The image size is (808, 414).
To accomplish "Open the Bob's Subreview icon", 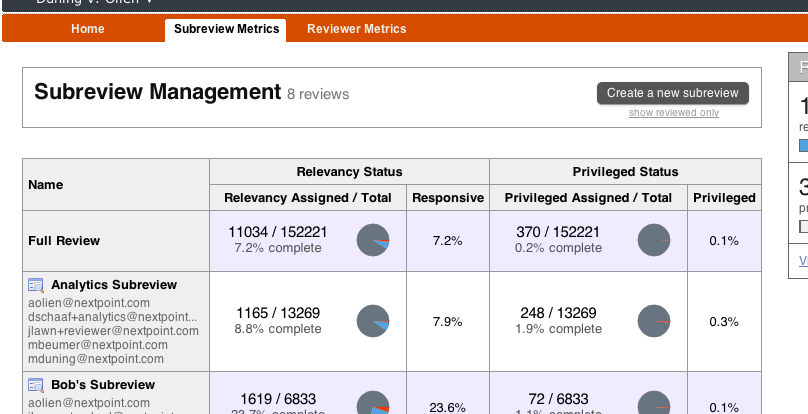I will pyautogui.click(x=36, y=385).
